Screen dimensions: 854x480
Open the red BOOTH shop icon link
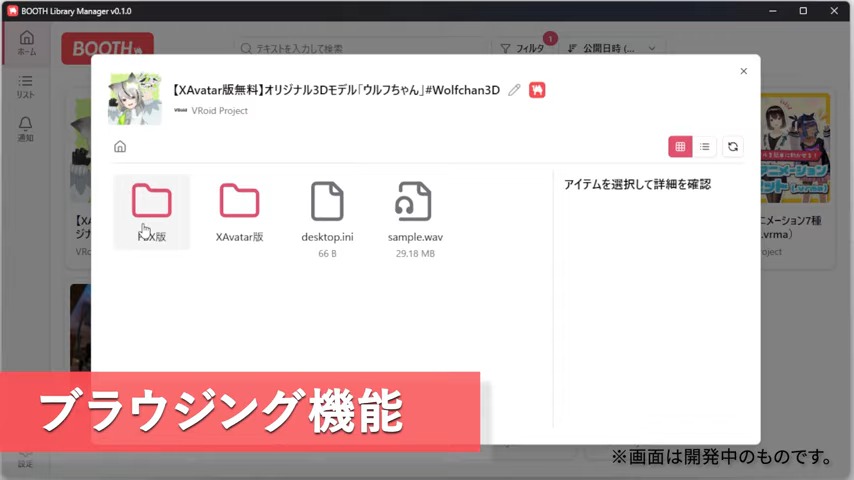(x=537, y=90)
